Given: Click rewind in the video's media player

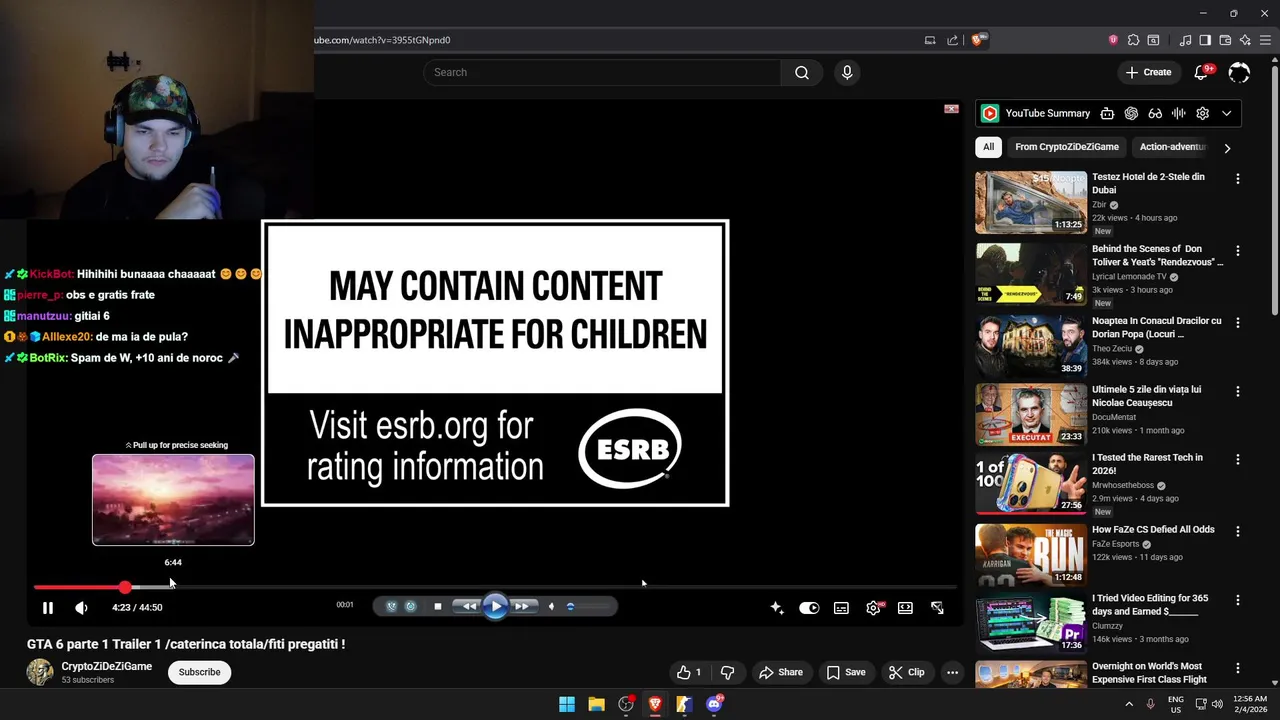Looking at the screenshot, I should pos(468,606).
